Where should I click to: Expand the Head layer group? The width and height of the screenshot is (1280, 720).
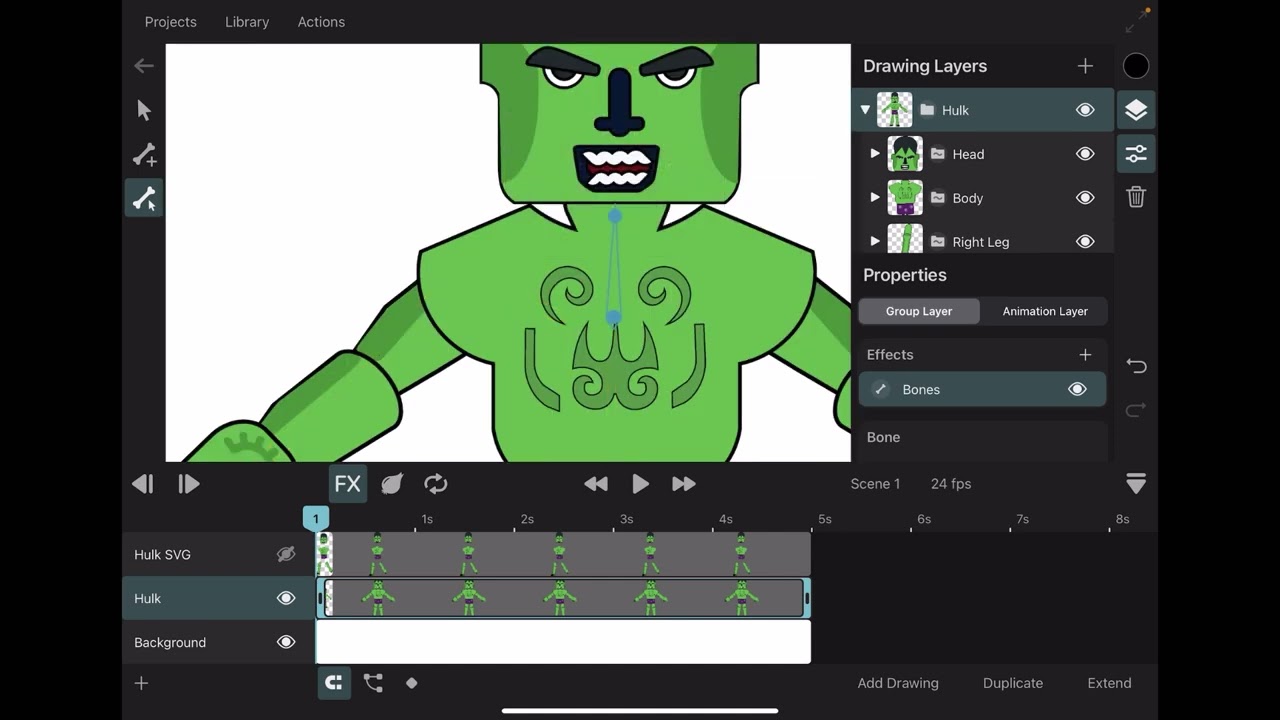pyautogui.click(x=875, y=154)
